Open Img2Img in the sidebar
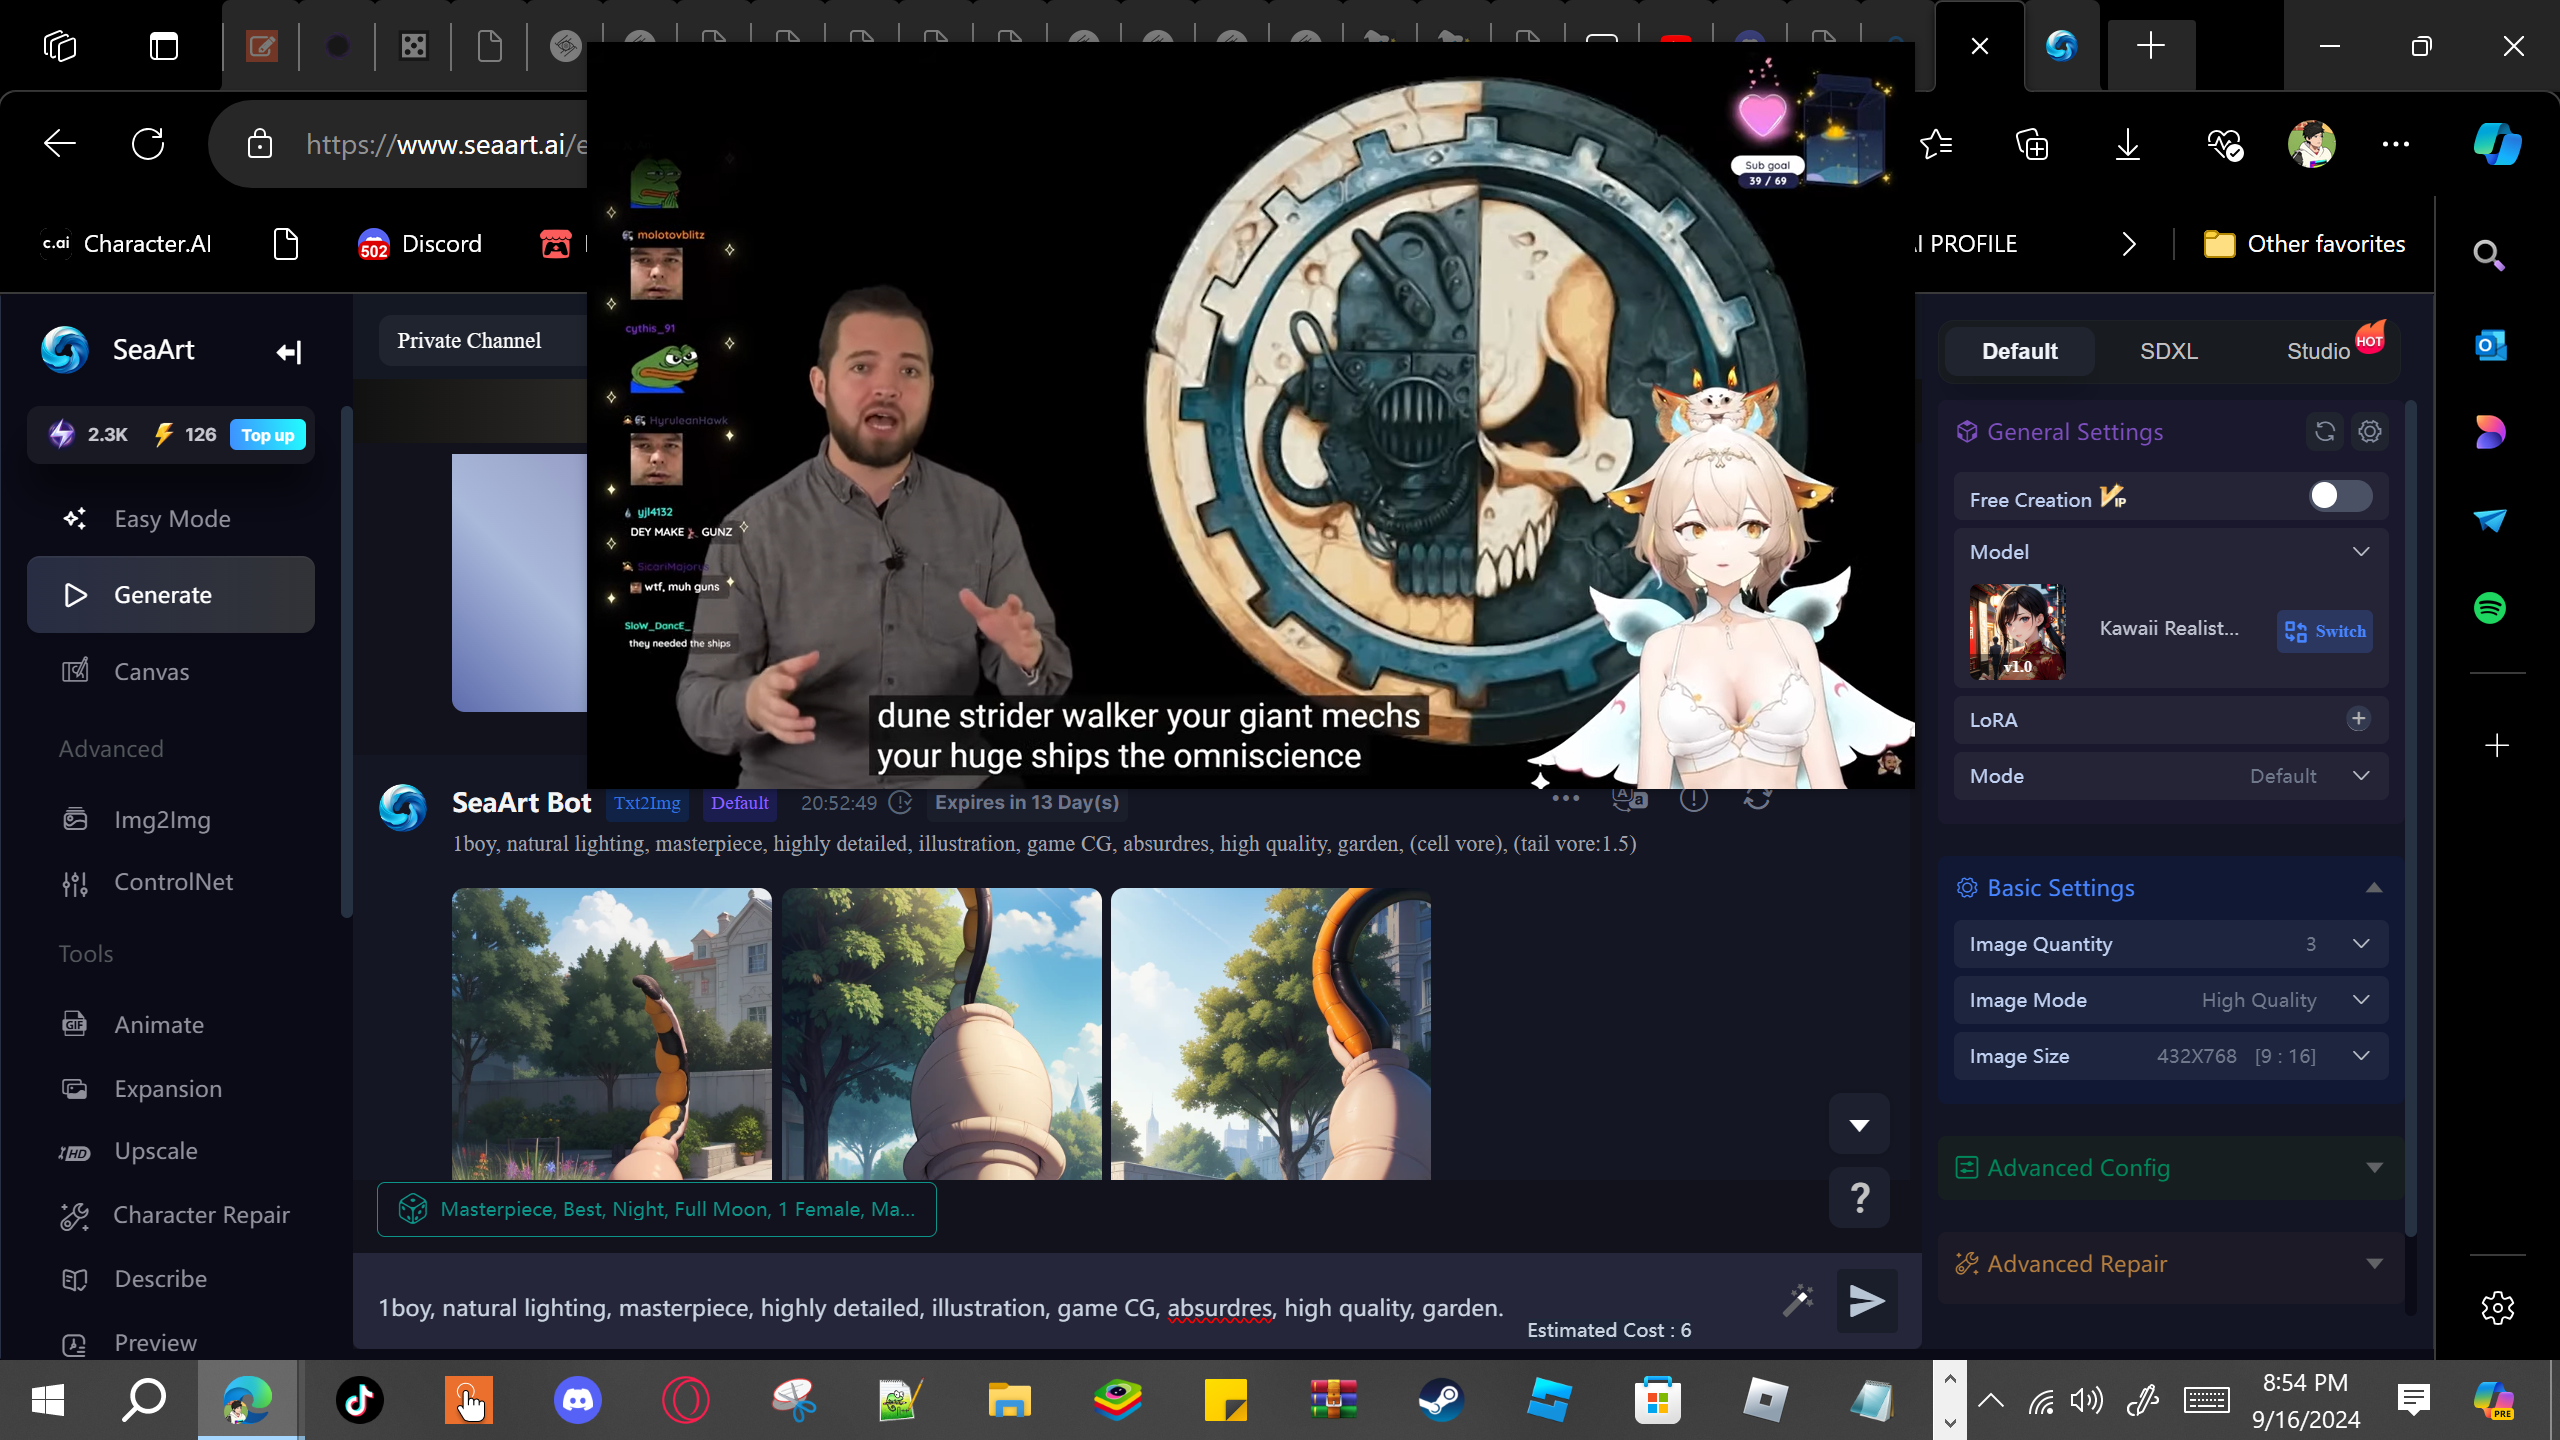Image resolution: width=2560 pixels, height=1440 pixels. pyautogui.click(x=171, y=819)
